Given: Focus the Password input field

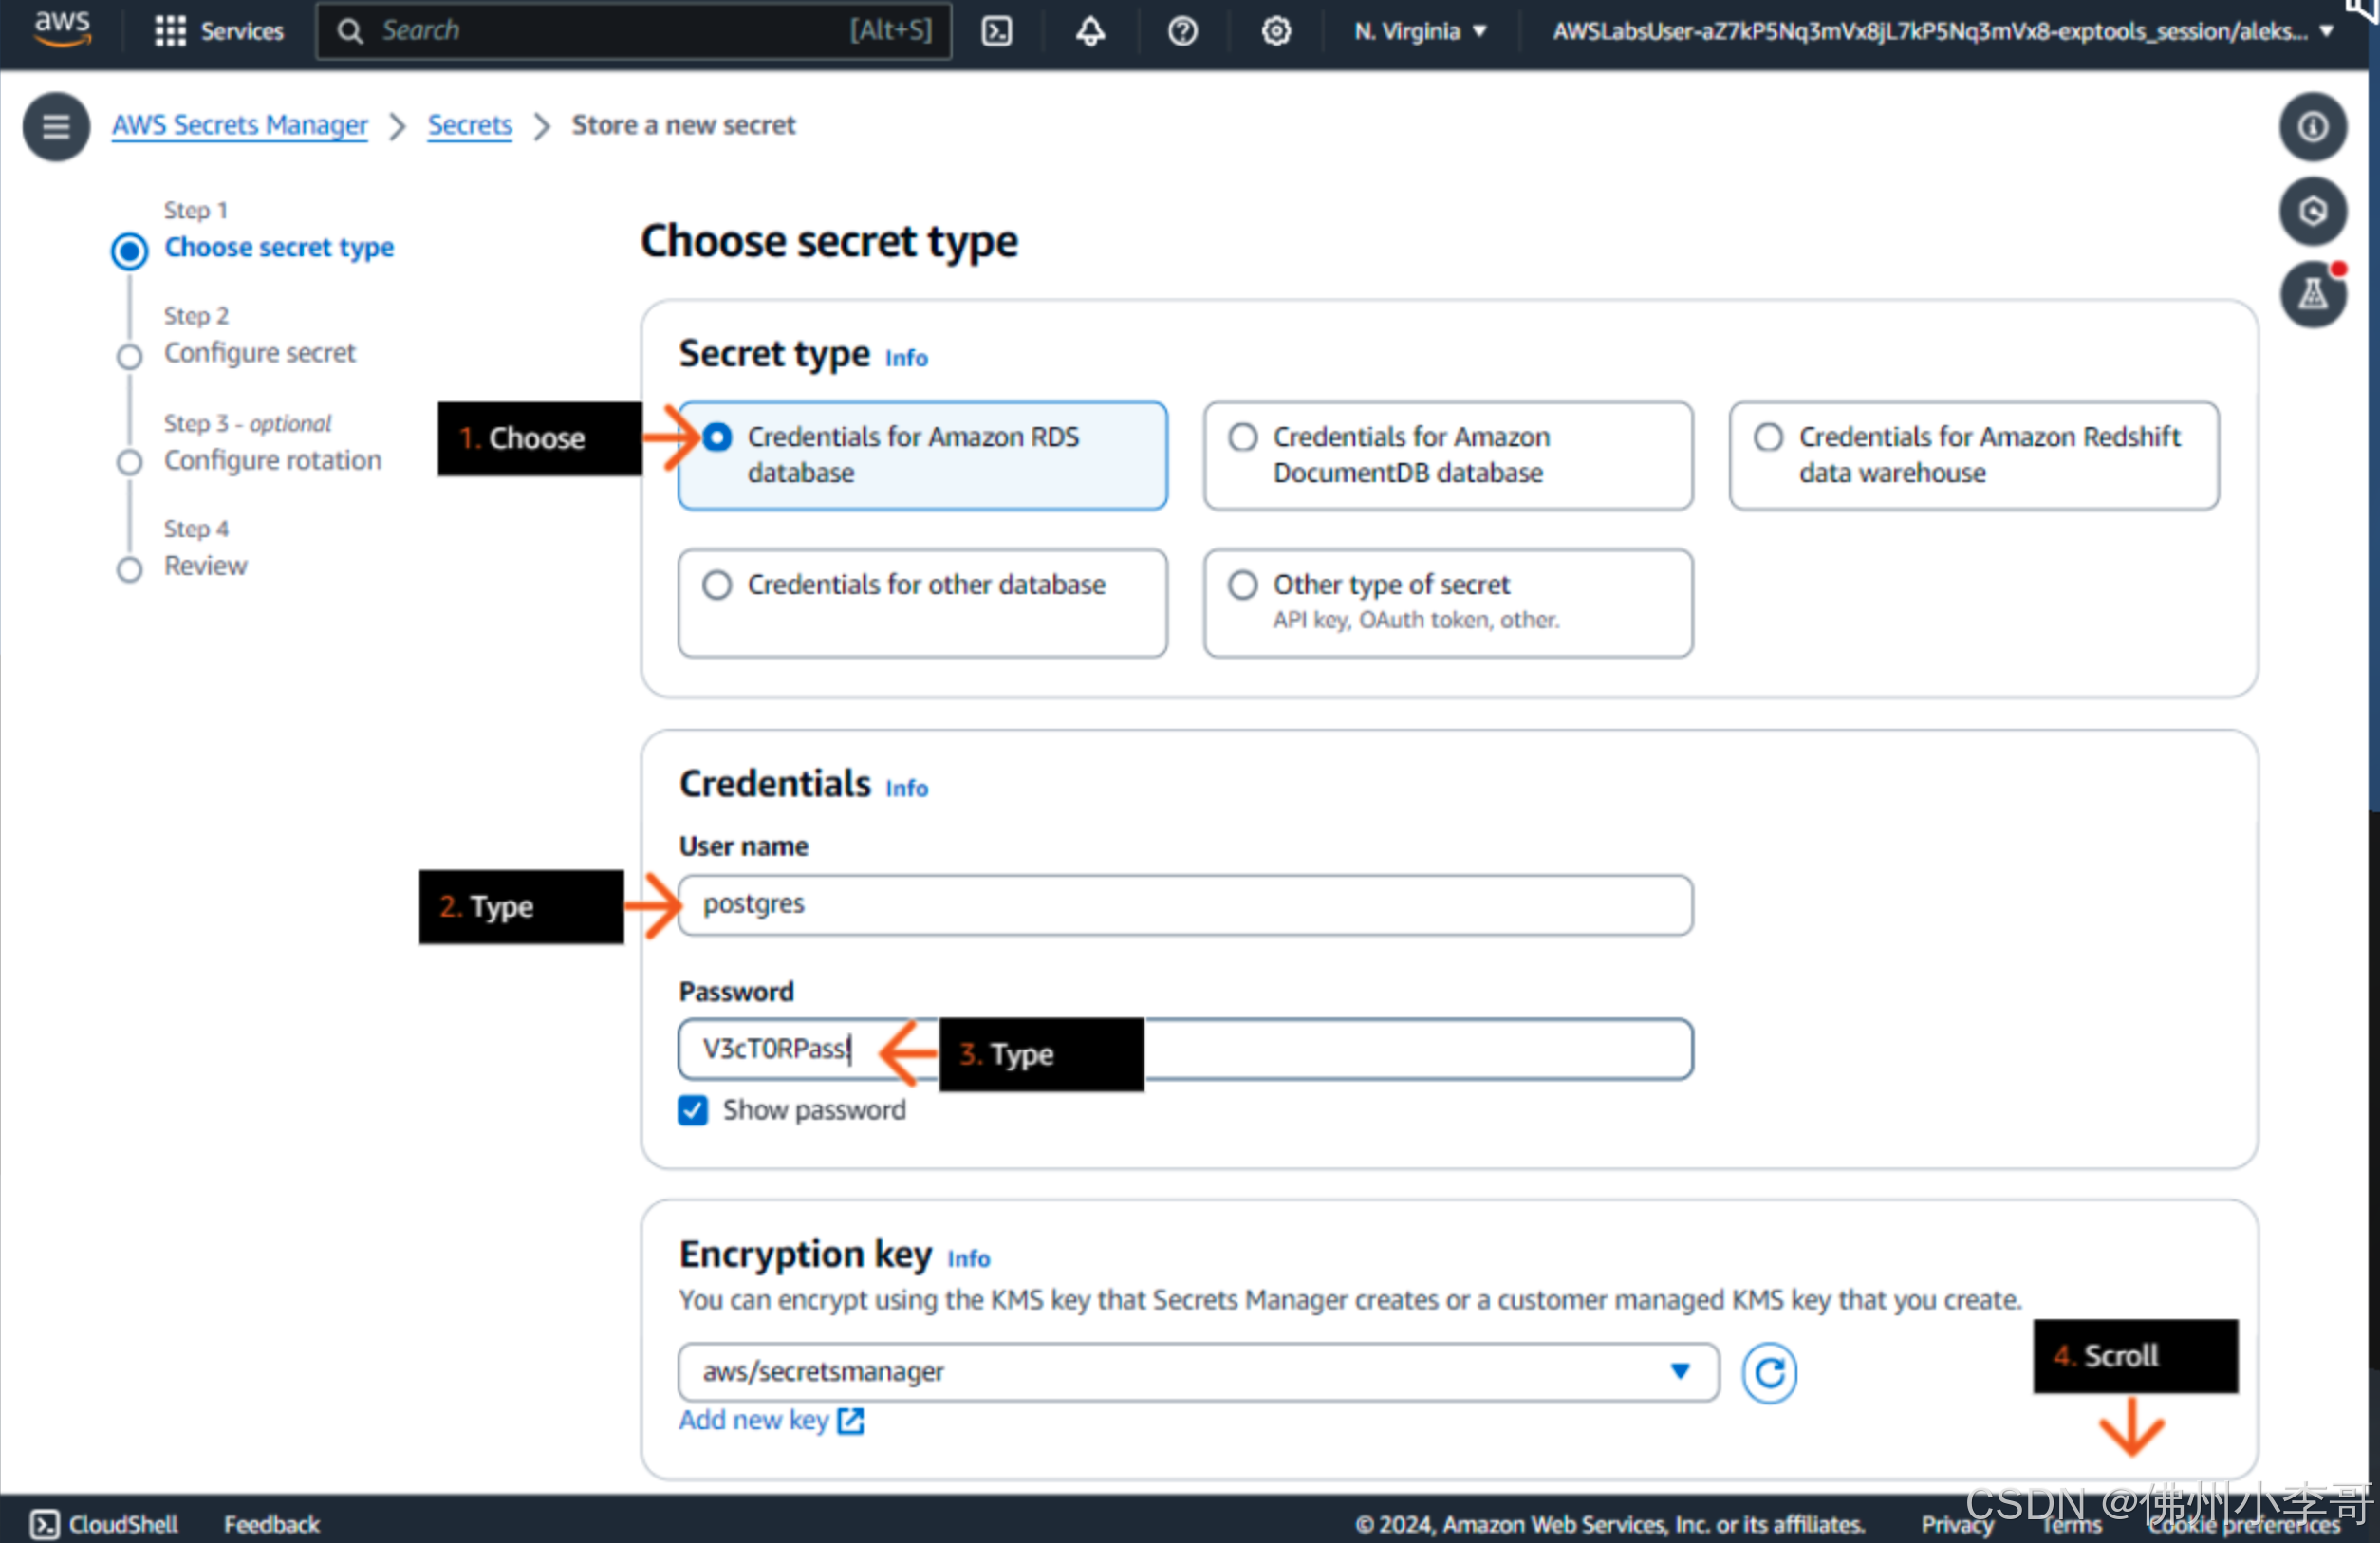Looking at the screenshot, I should [1185, 1049].
